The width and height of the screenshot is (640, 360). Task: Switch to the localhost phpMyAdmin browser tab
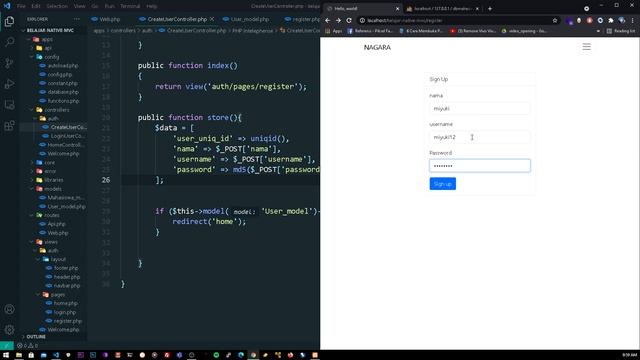[443, 9]
